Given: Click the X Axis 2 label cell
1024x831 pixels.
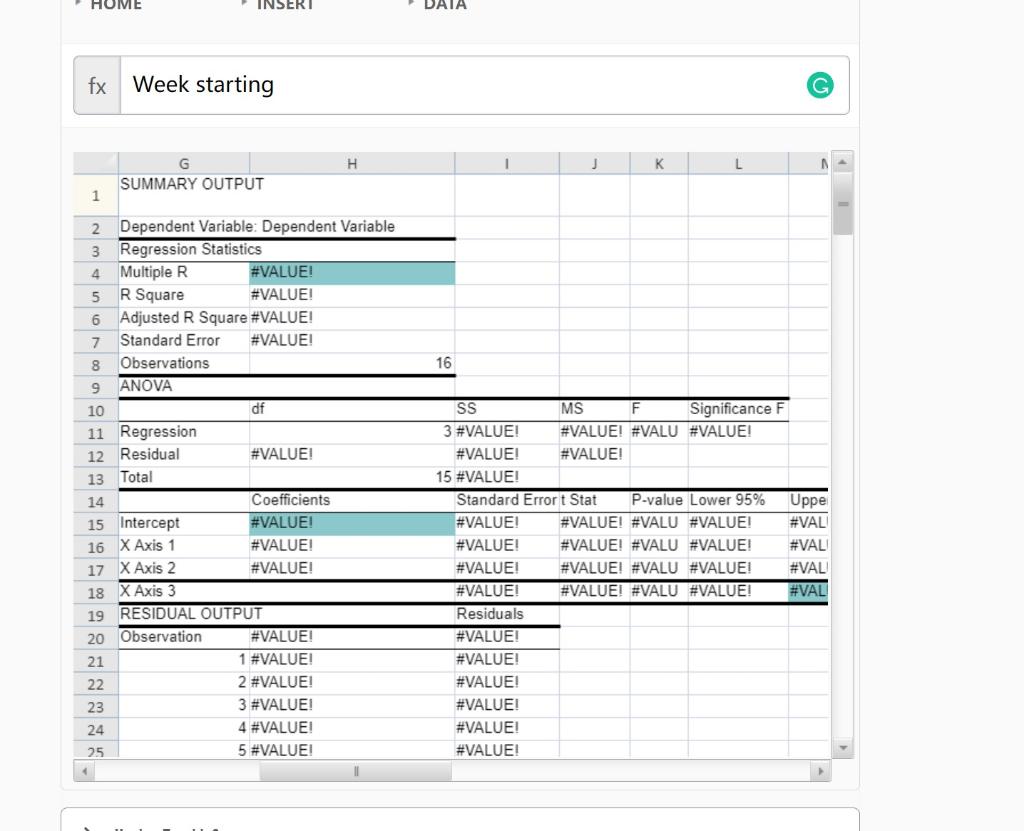Looking at the screenshot, I should (184, 569).
